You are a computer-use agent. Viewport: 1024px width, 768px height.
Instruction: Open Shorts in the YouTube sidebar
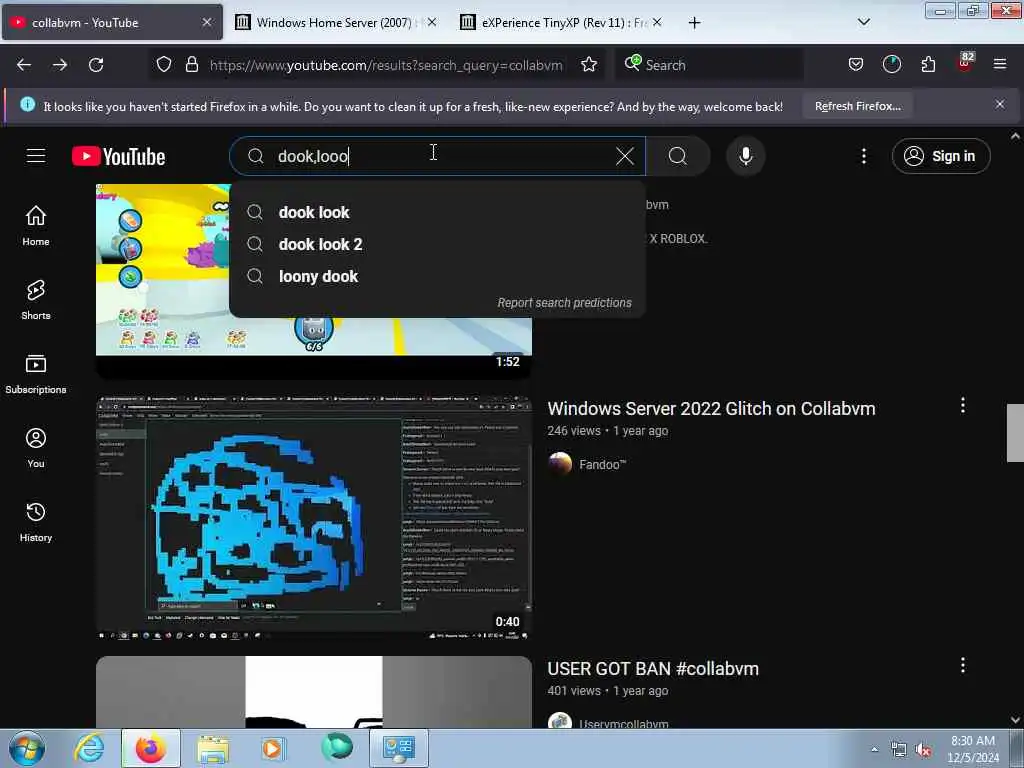(36, 300)
